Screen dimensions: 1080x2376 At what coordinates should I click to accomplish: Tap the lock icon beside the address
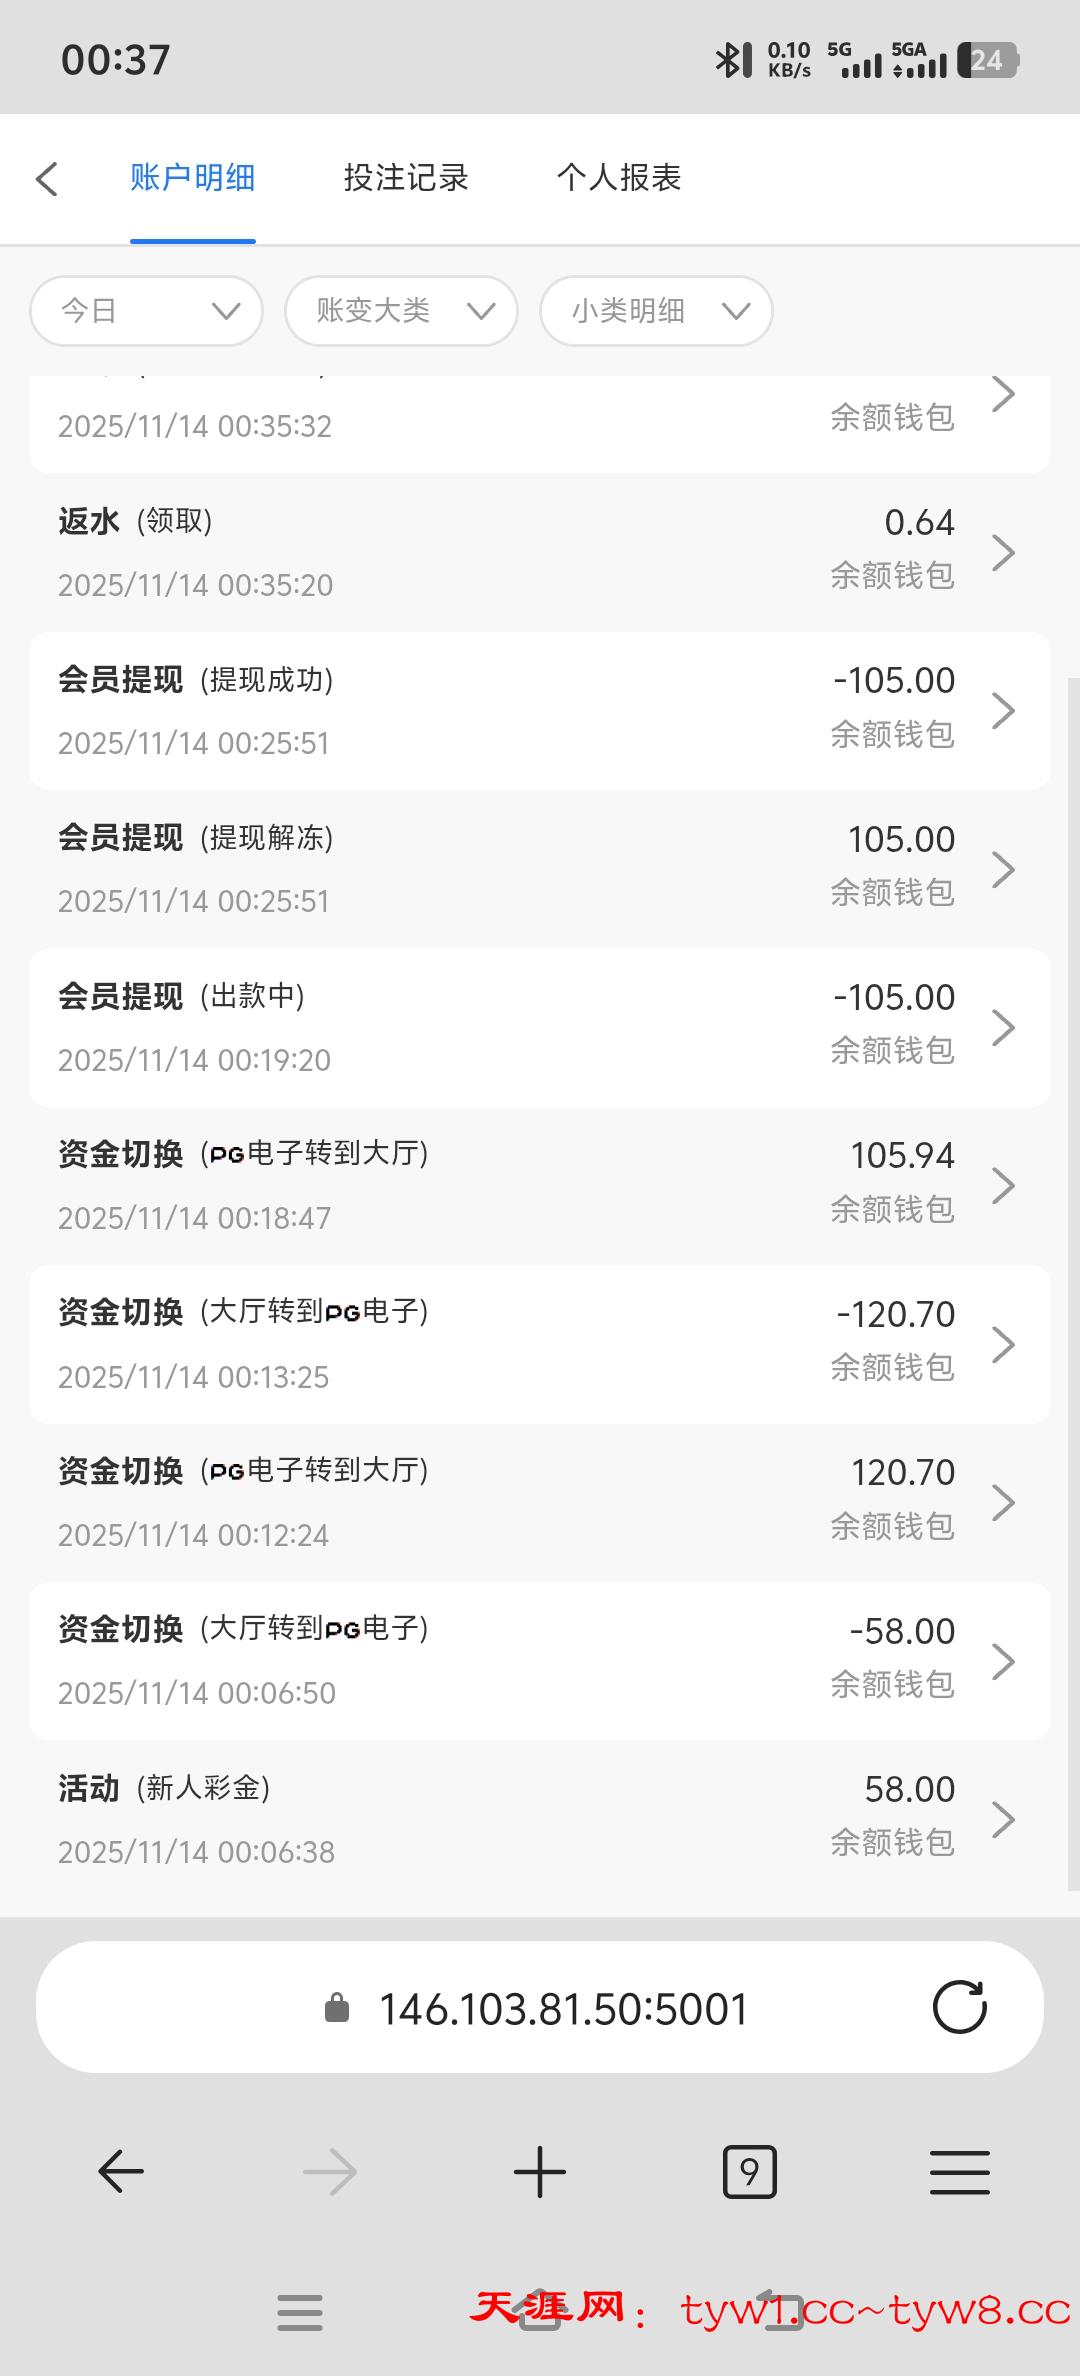coord(337,2008)
